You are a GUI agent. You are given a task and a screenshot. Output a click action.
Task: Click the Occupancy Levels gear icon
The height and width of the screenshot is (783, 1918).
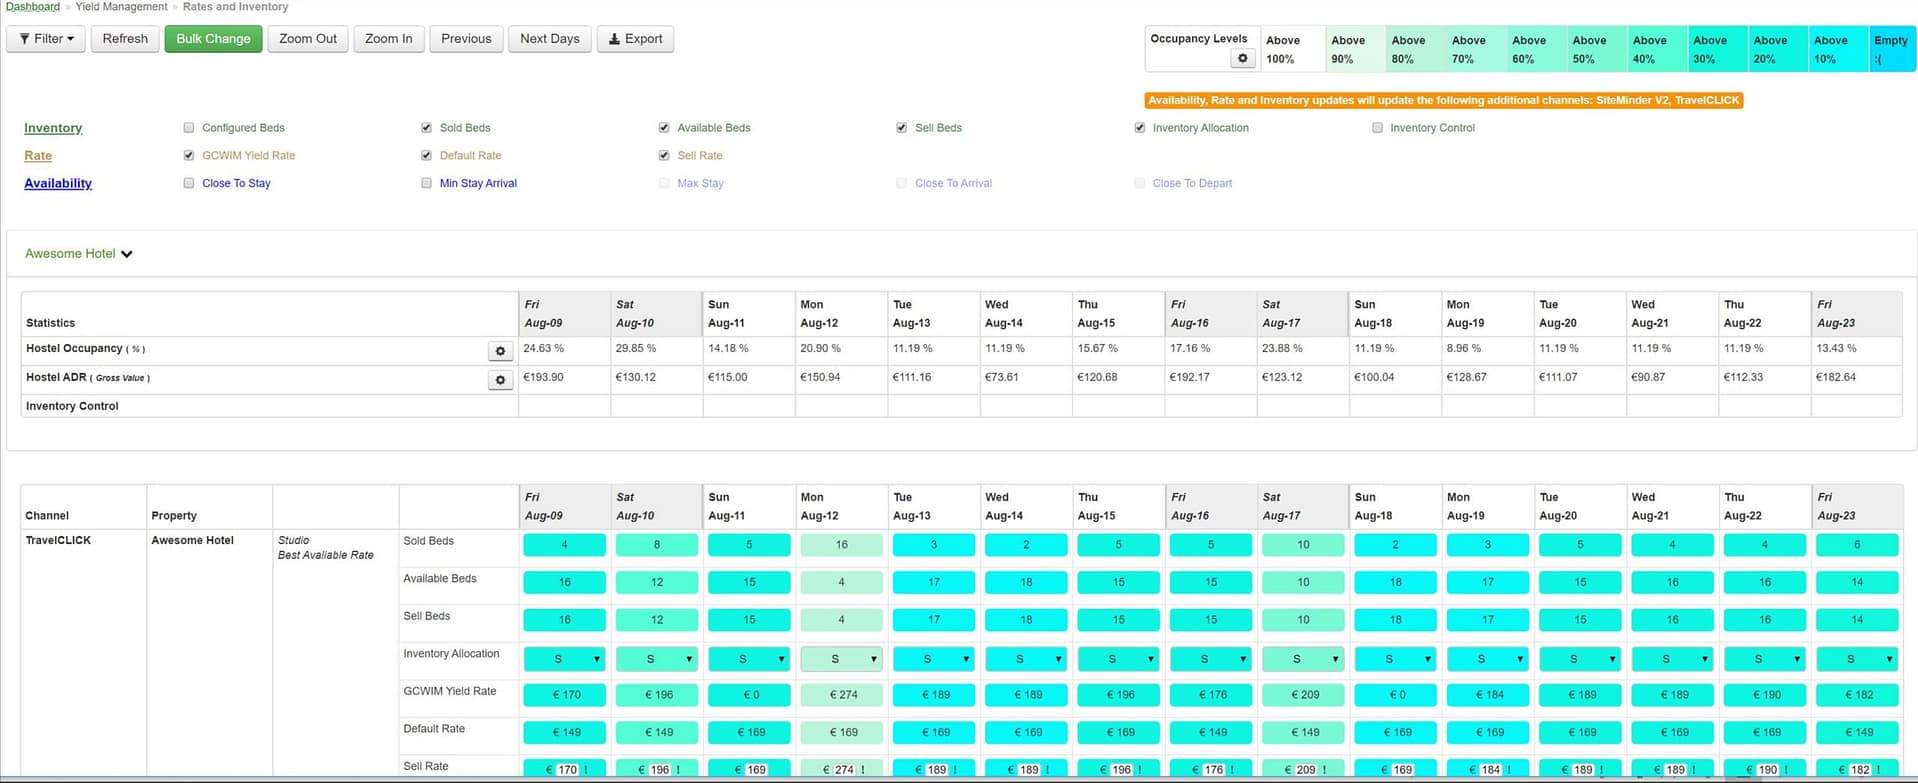coord(1242,59)
